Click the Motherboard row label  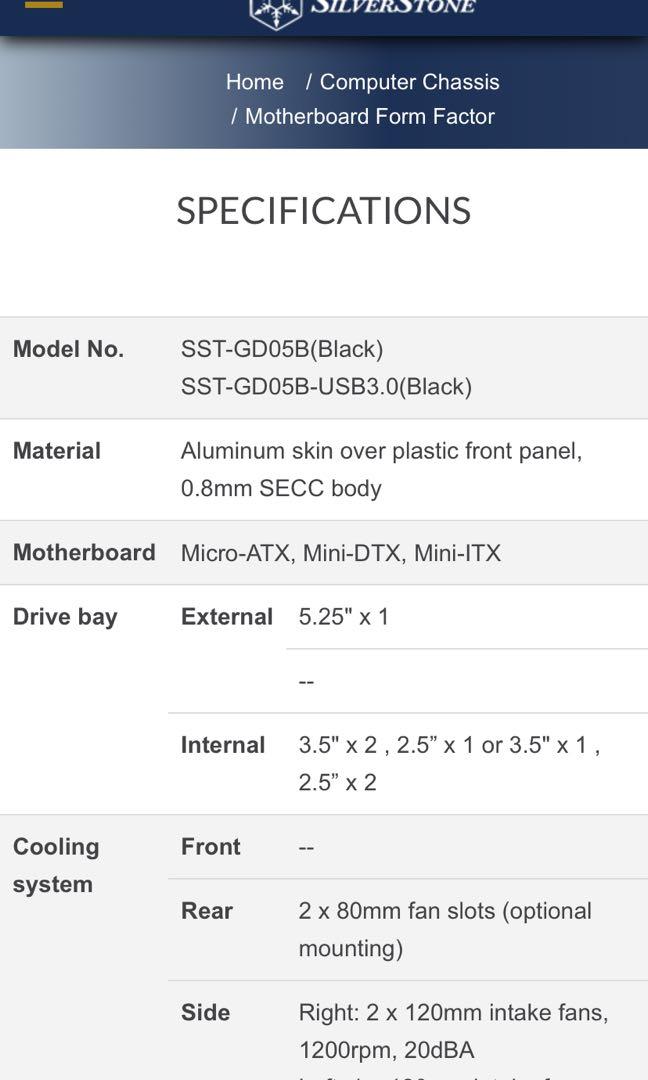[84, 552]
